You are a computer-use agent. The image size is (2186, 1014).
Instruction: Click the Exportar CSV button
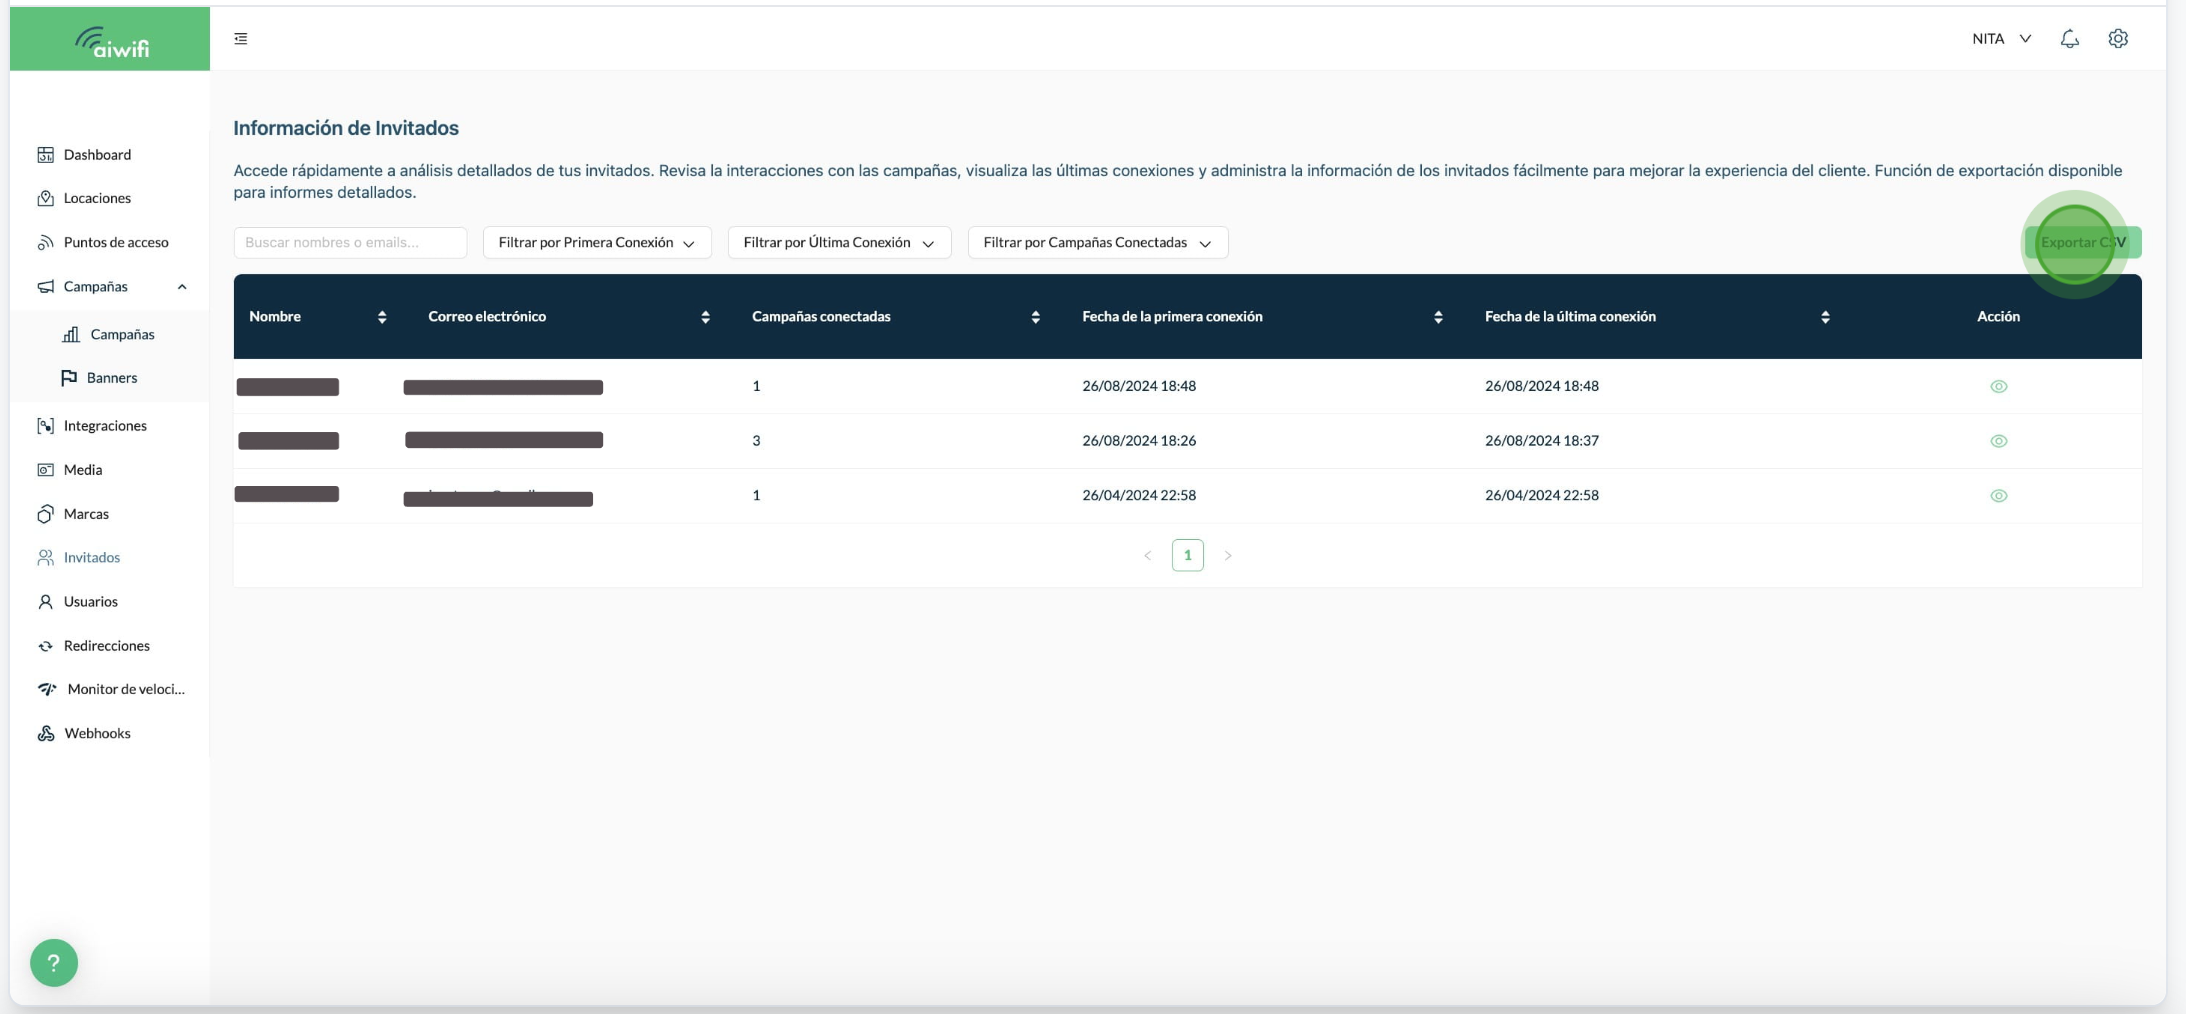click(x=2083, y=242)
